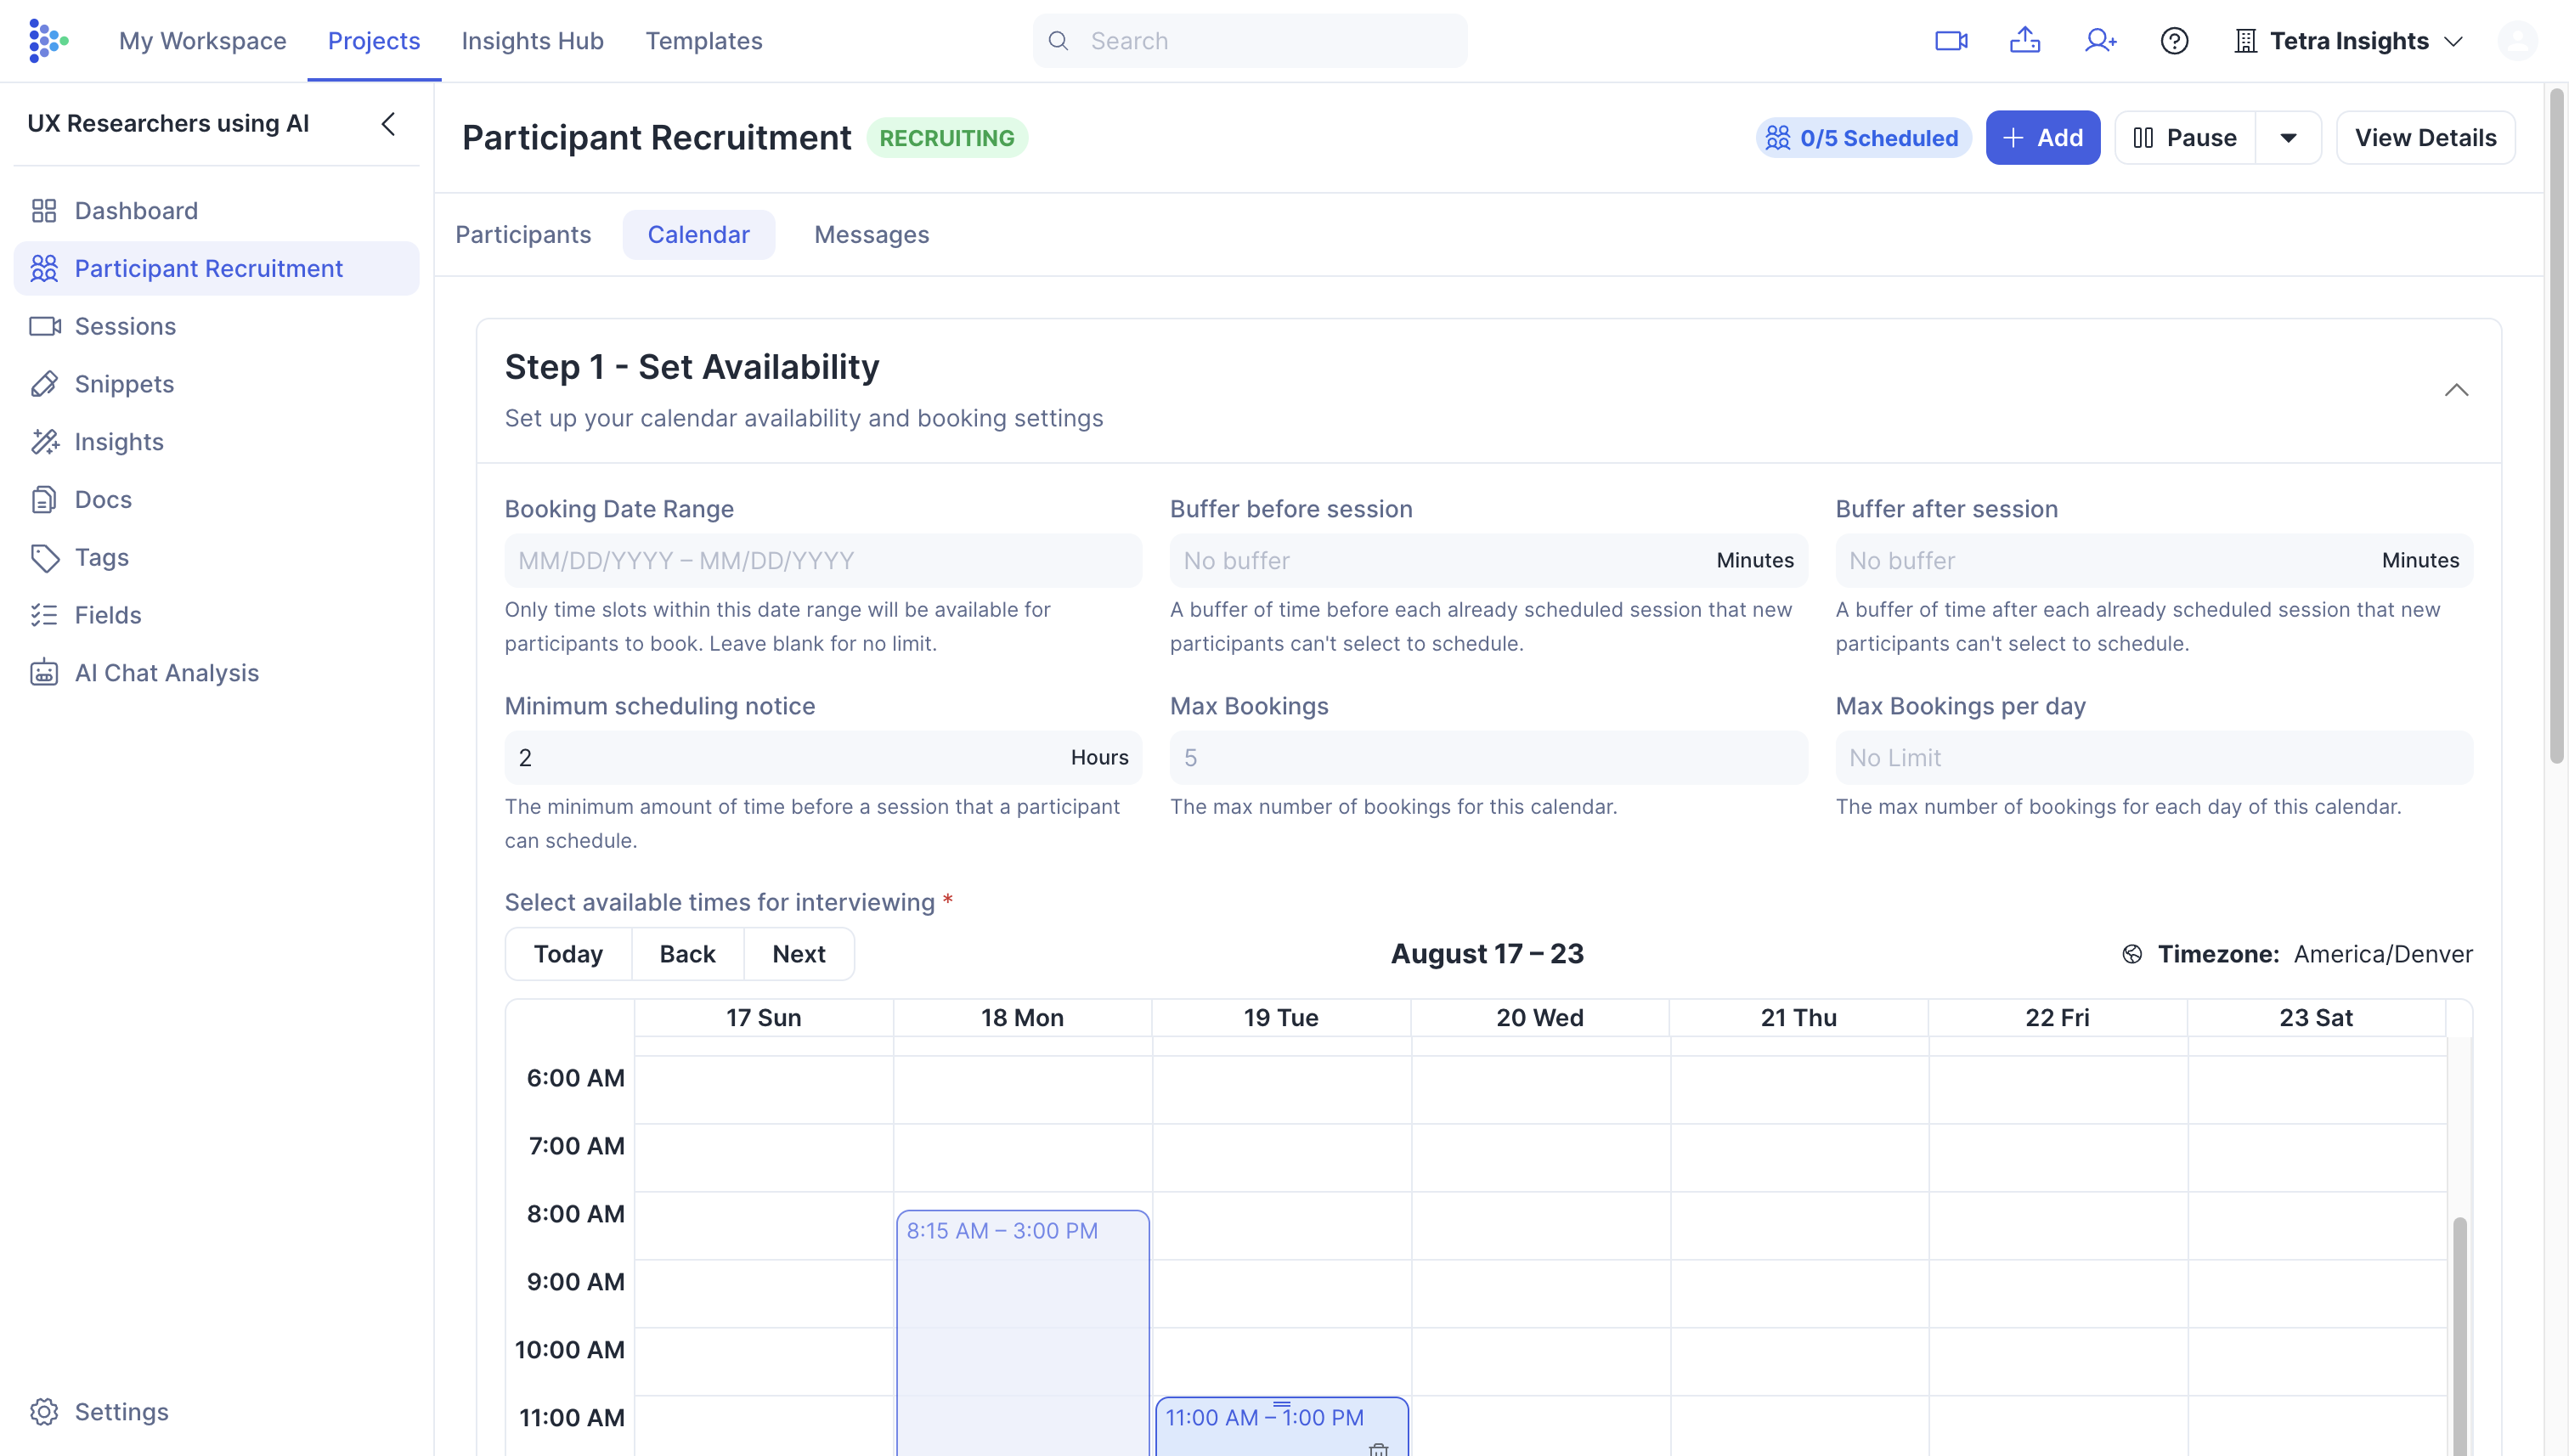Click Booking Date Range field

coord(823,561)
